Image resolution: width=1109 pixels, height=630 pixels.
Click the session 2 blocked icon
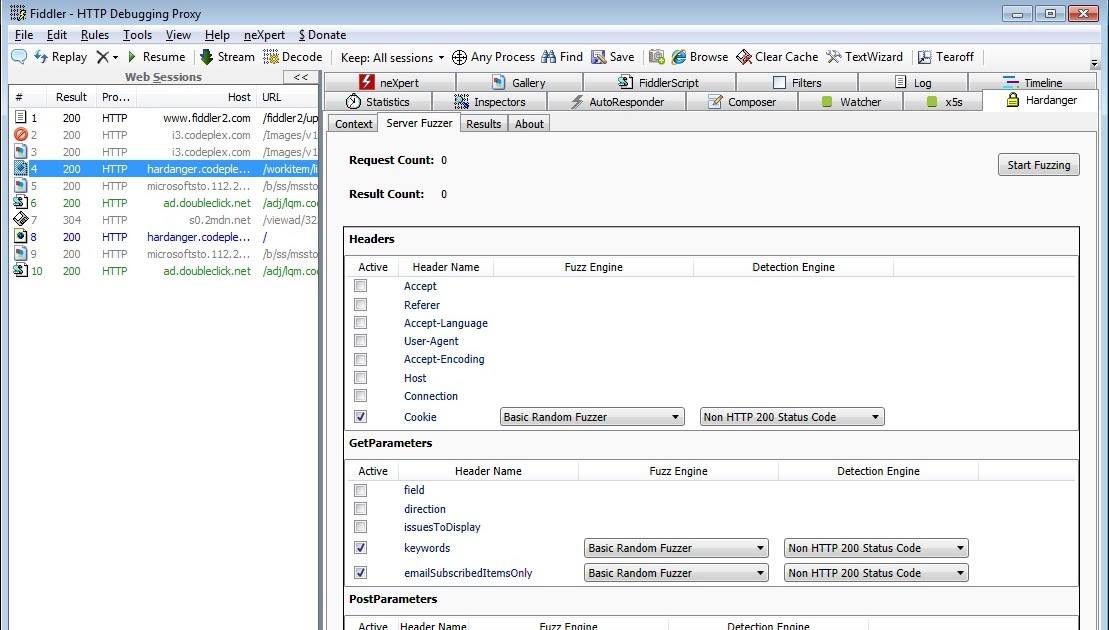click(x=21, y=134)
